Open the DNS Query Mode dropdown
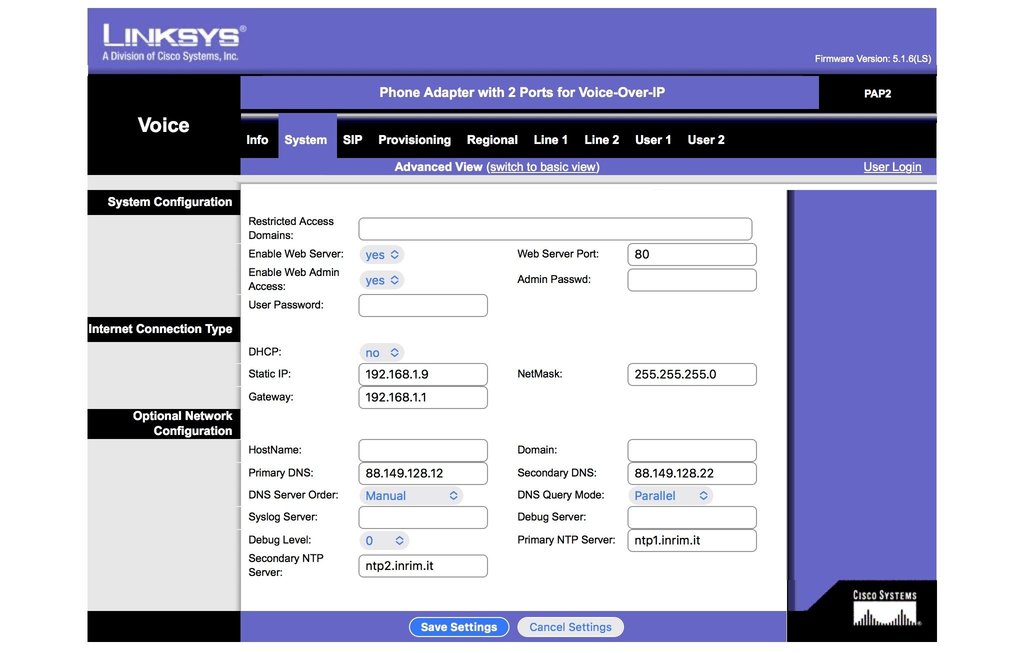1024x653 pixels. click(x=670, y=496)
